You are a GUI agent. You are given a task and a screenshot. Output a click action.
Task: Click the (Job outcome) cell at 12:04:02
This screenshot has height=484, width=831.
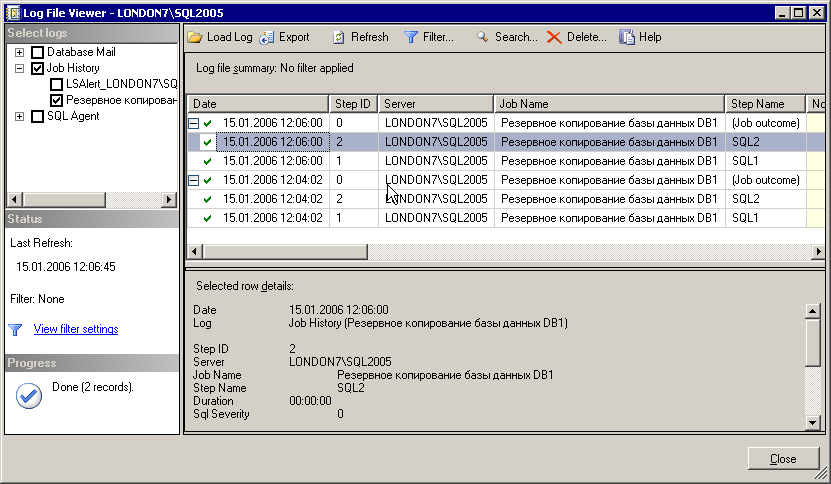click(766, 180)
